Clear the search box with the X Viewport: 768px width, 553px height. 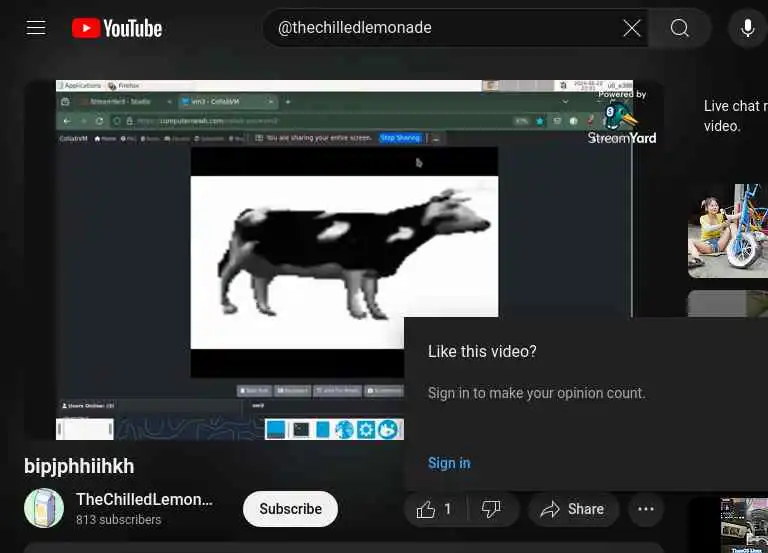632,28
